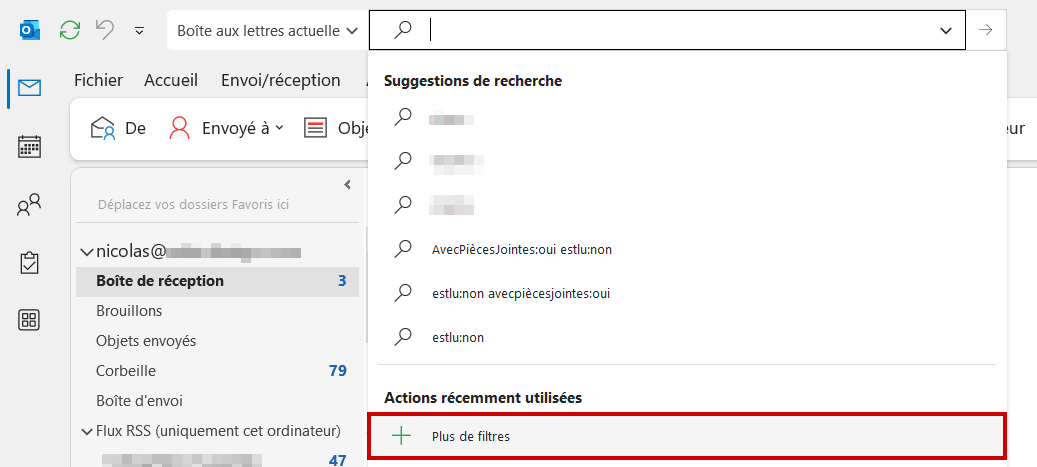Collapse the Flux RSS folder group

pos(87,431)
